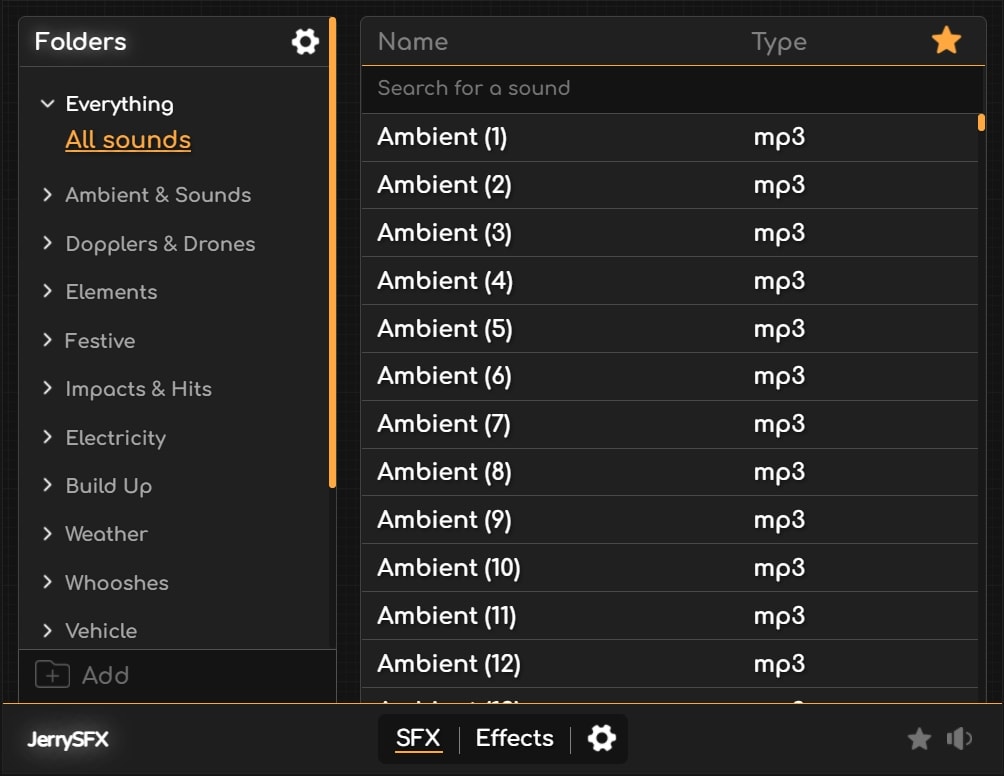This screenshot has height=776, width=1004.
Task: Expand the Dopplers & Drones folder
Action: tap(47, 244)
